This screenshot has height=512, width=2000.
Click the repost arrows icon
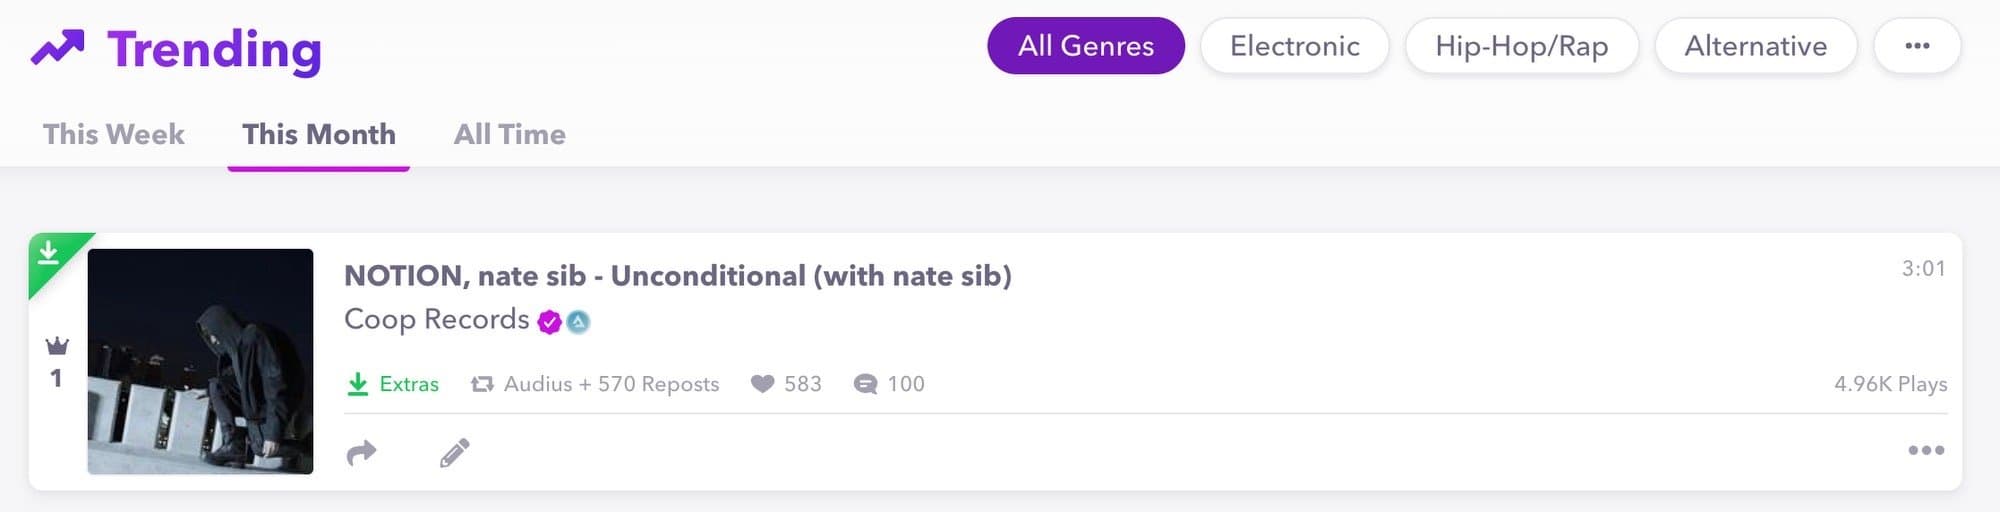click(x=482, y=384)
